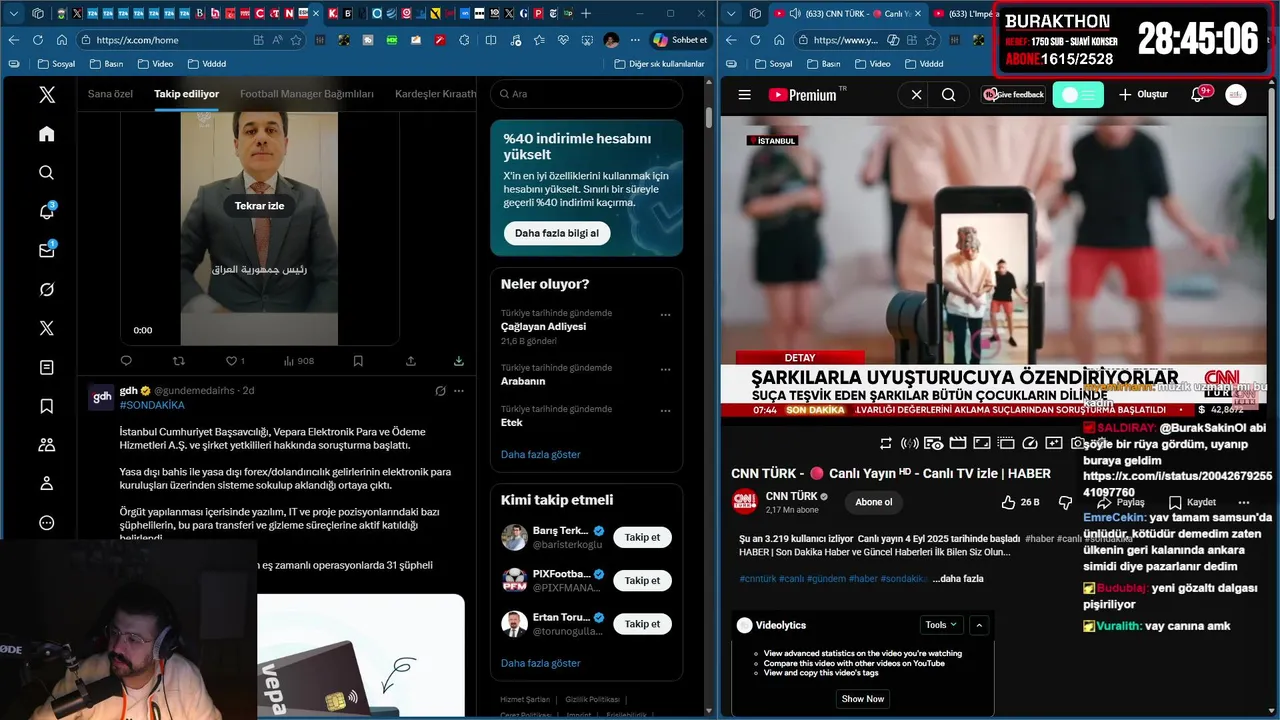This screenshot has height=720, width=1280.
Task: Open tab list dropdown in left browser
Action: point(14,13)
